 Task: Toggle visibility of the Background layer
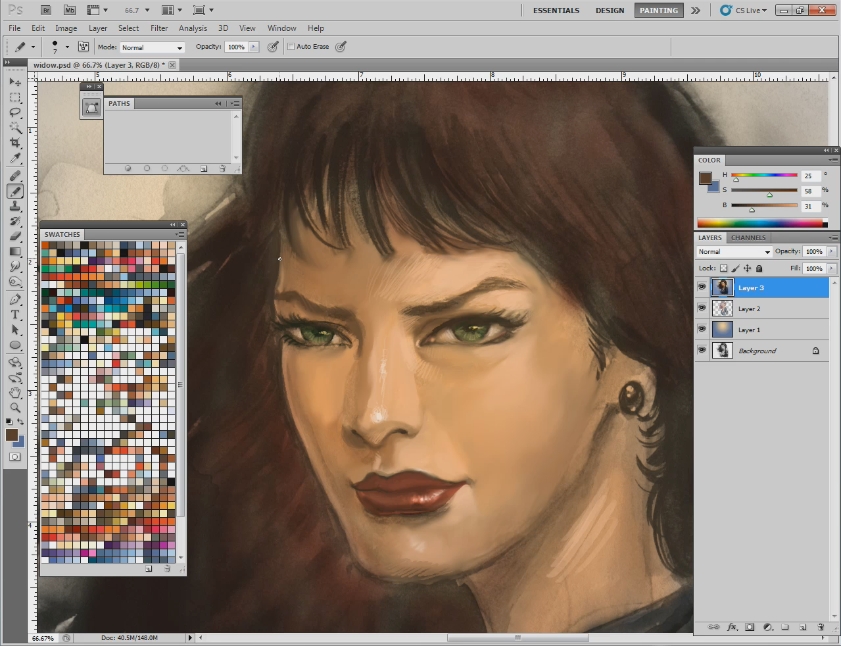703,350
